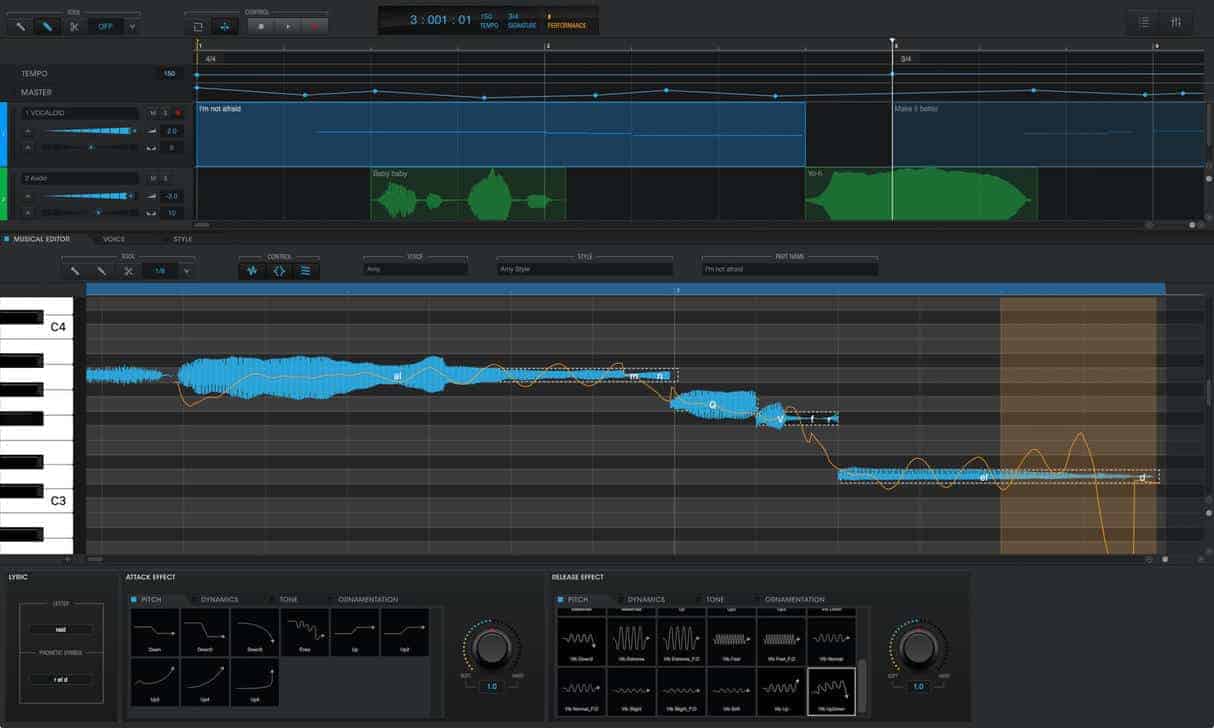Select the pencil tool in top toolbar
Image resolution: width=1214 pixels, height=728 pixels.
47,27
